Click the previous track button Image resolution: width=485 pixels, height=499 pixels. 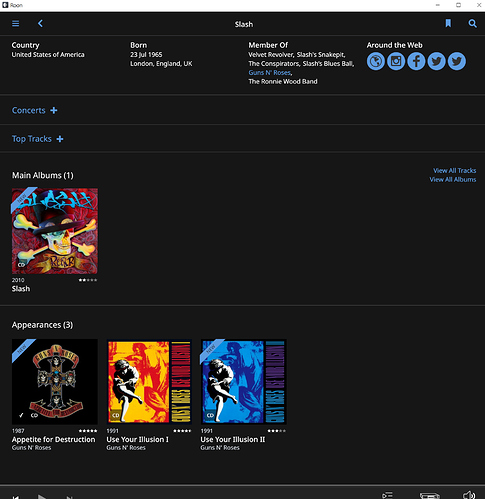coord(16,497)
